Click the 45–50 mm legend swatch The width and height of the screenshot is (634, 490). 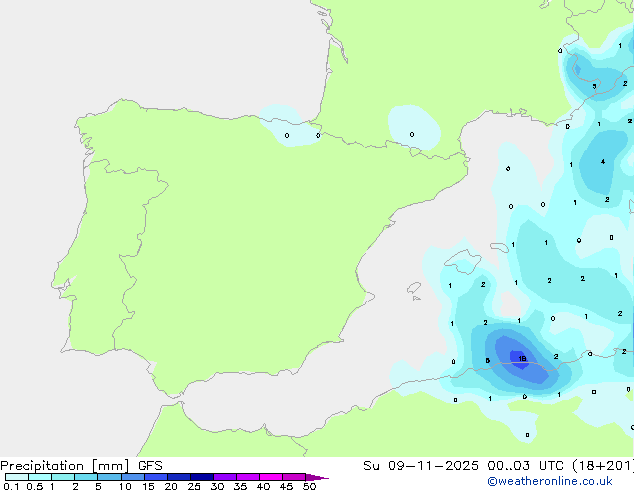[294, 477]
